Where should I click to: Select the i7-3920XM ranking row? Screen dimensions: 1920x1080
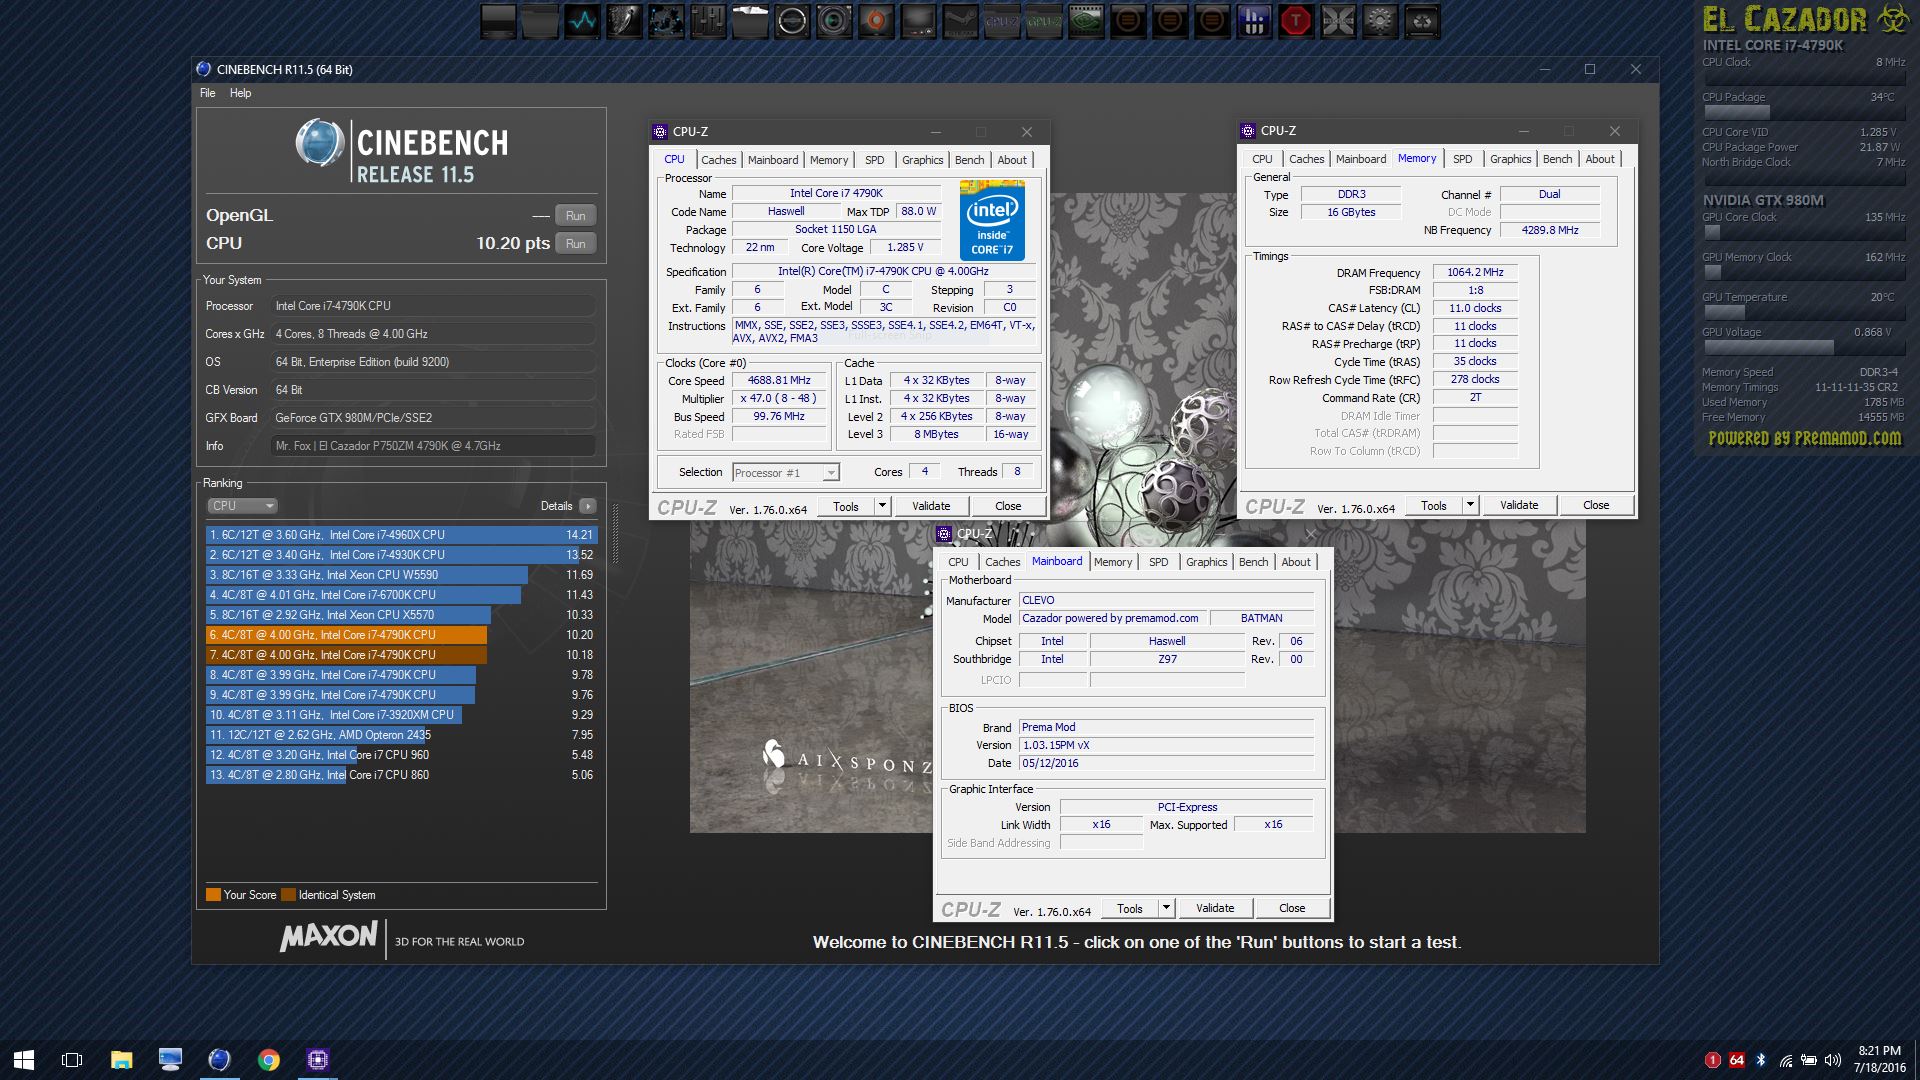pos(401,715)
